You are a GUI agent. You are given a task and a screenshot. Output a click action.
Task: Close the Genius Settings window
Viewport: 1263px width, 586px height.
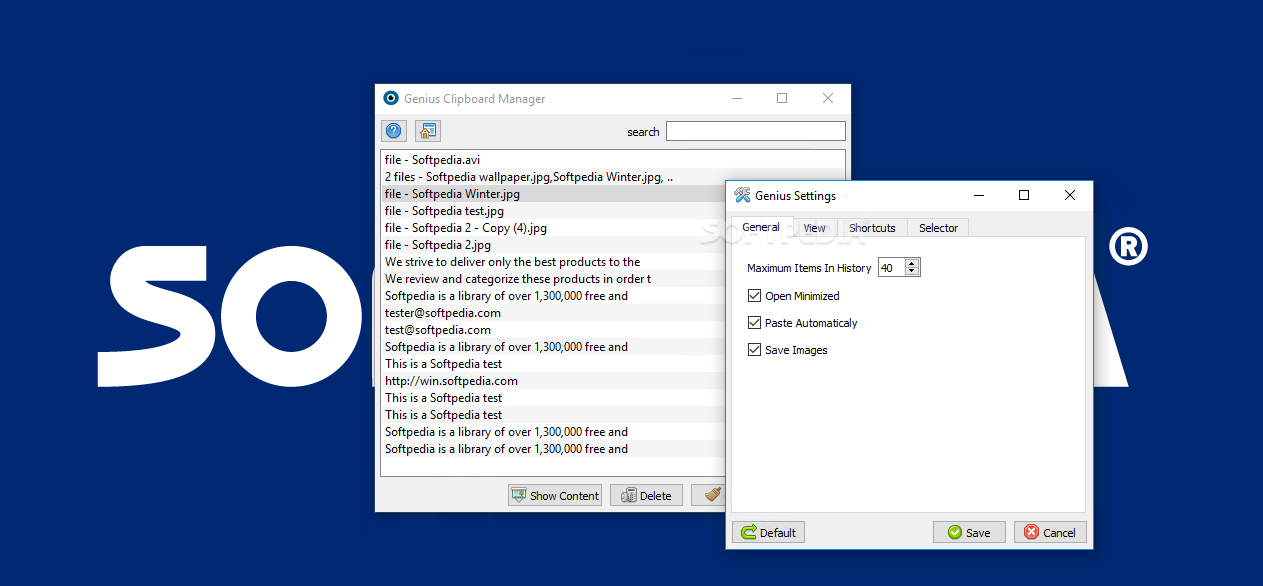(x=1070, y=195)
